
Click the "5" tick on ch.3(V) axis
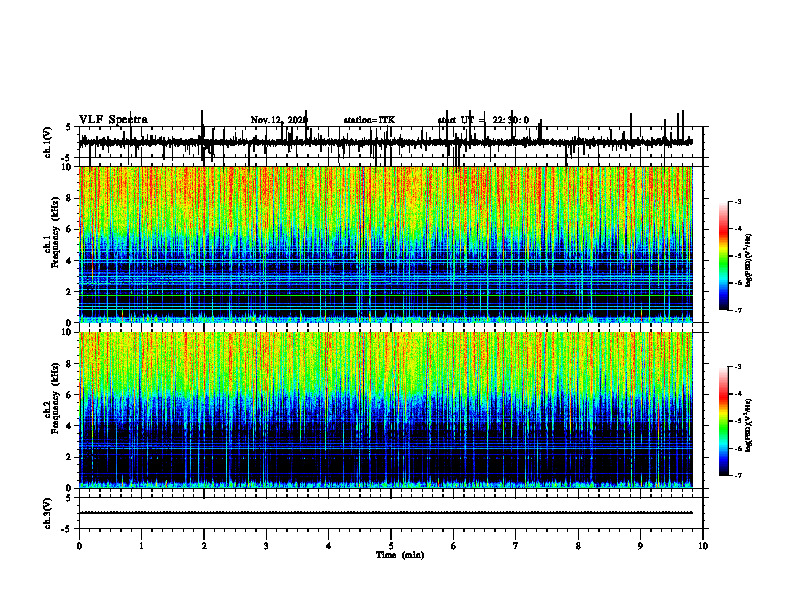pyautogui.click(x=68, y=498)
